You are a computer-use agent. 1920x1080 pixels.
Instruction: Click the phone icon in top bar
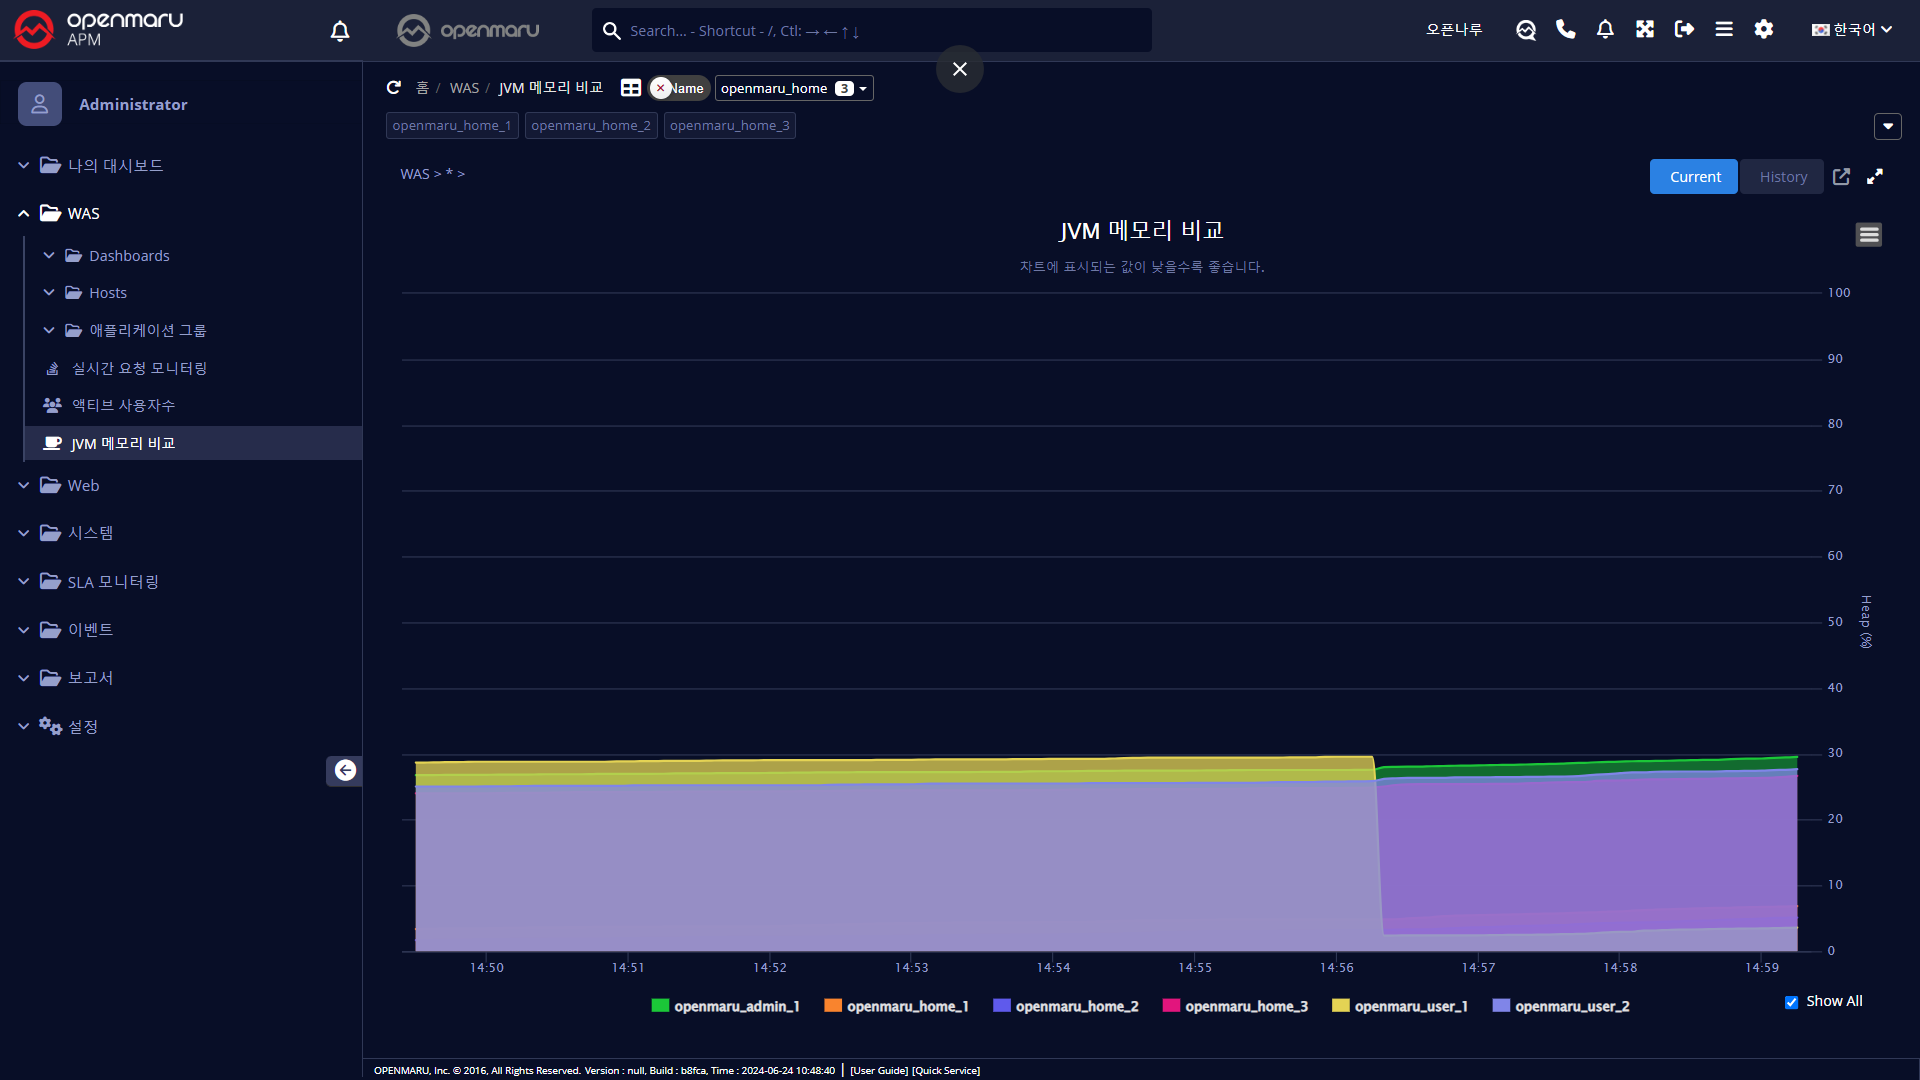(1565, 30)
